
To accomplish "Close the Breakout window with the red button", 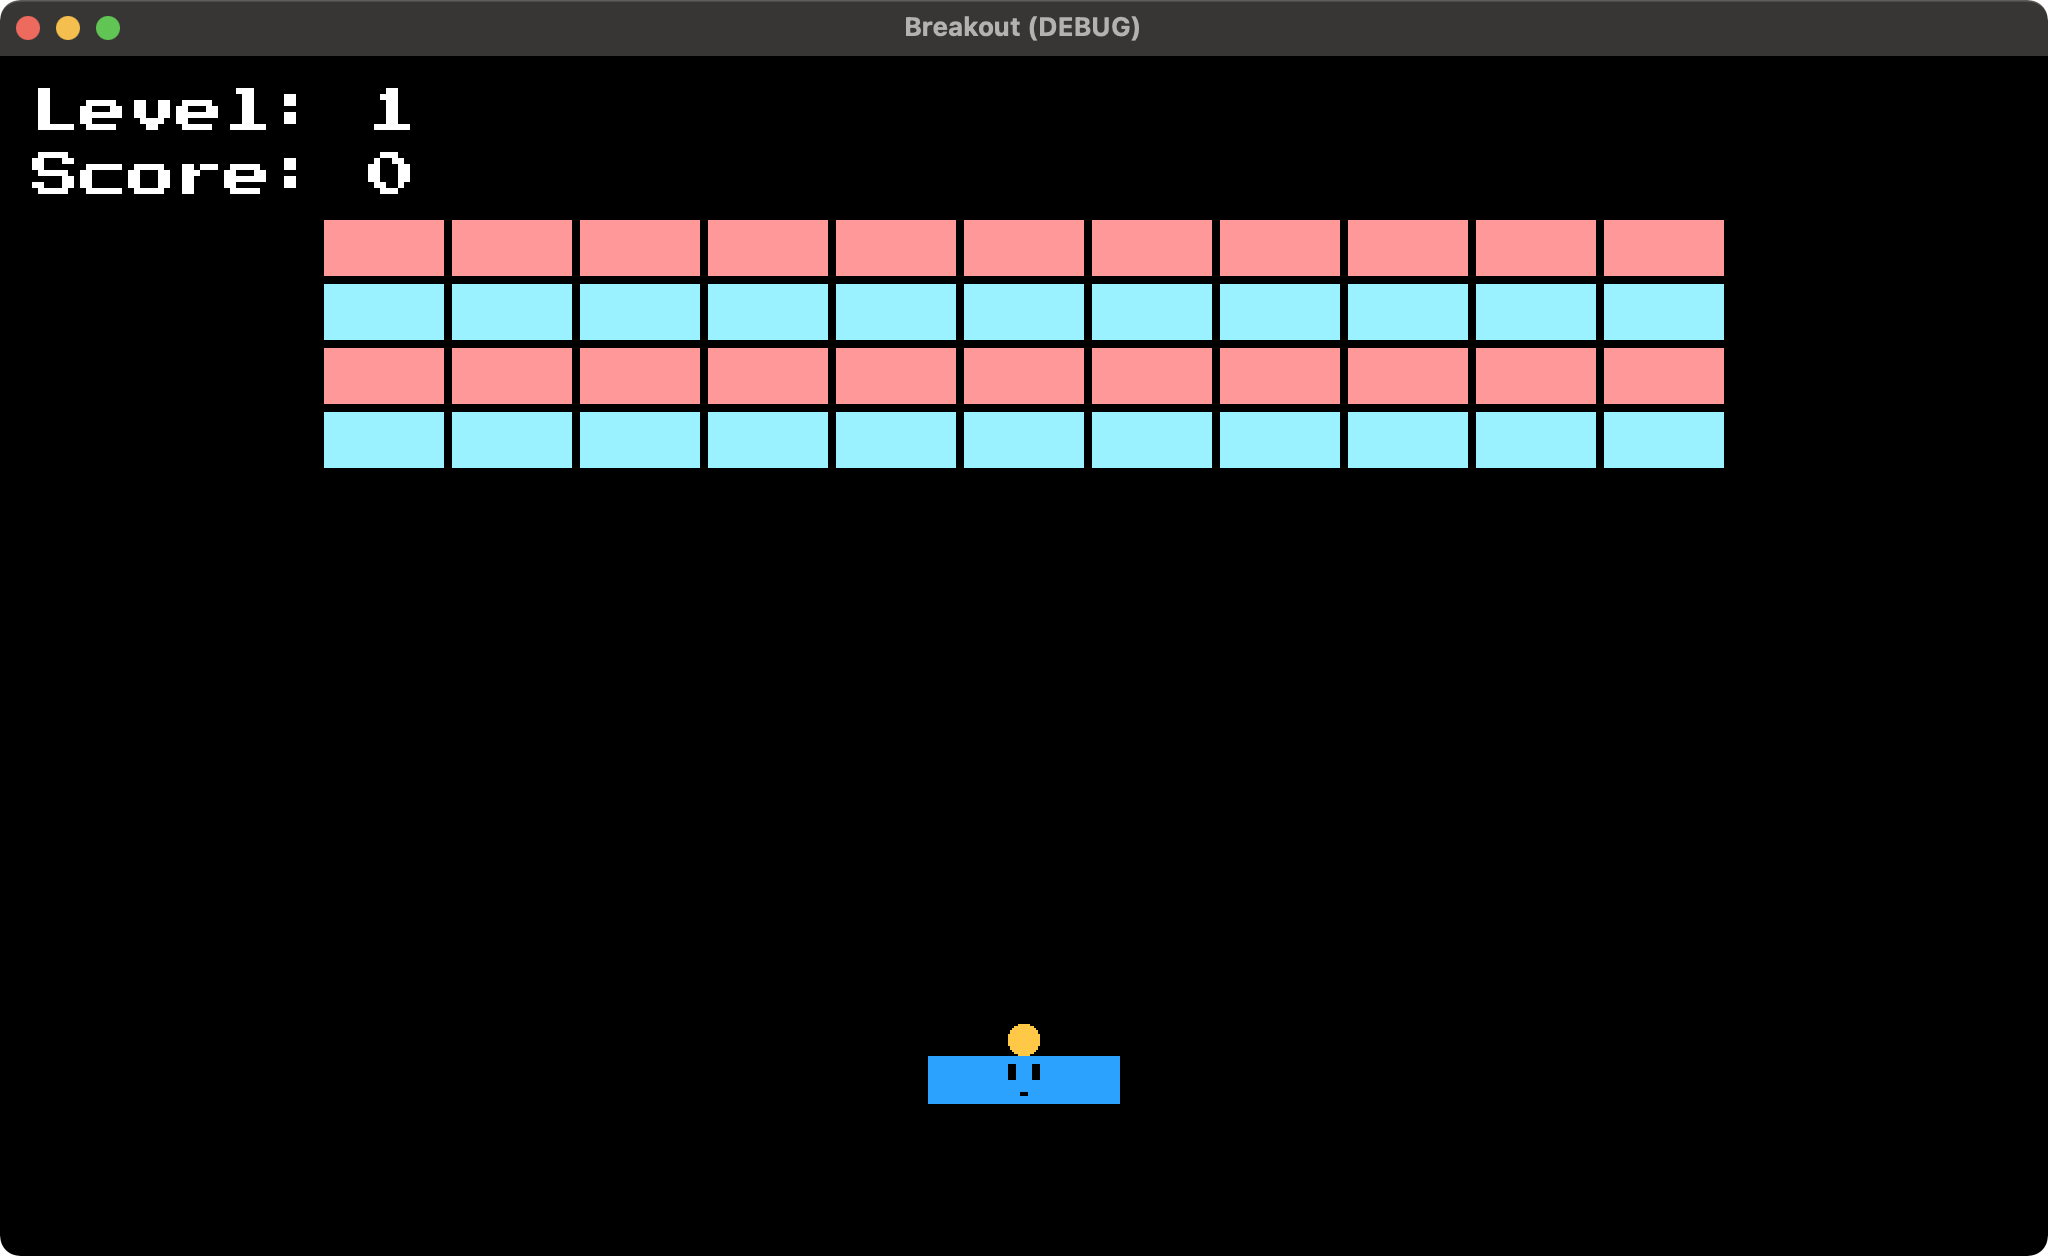I will coord(28,28).
